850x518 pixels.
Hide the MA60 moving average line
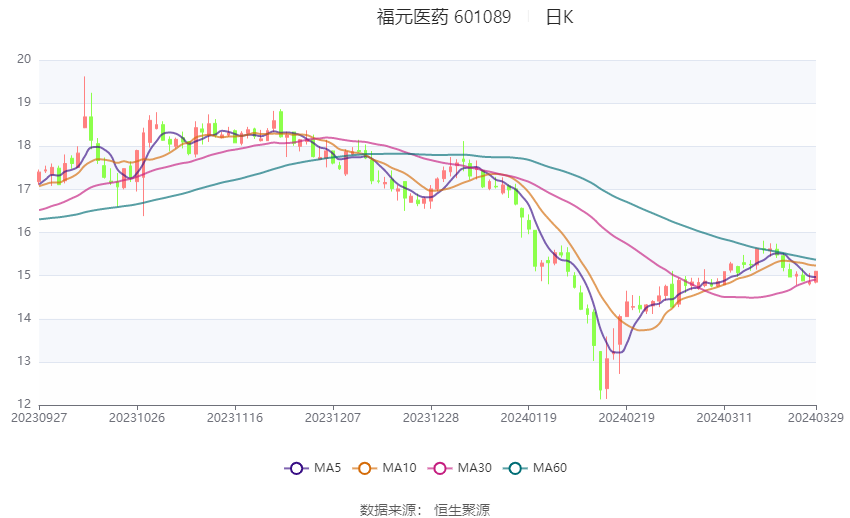514,467
